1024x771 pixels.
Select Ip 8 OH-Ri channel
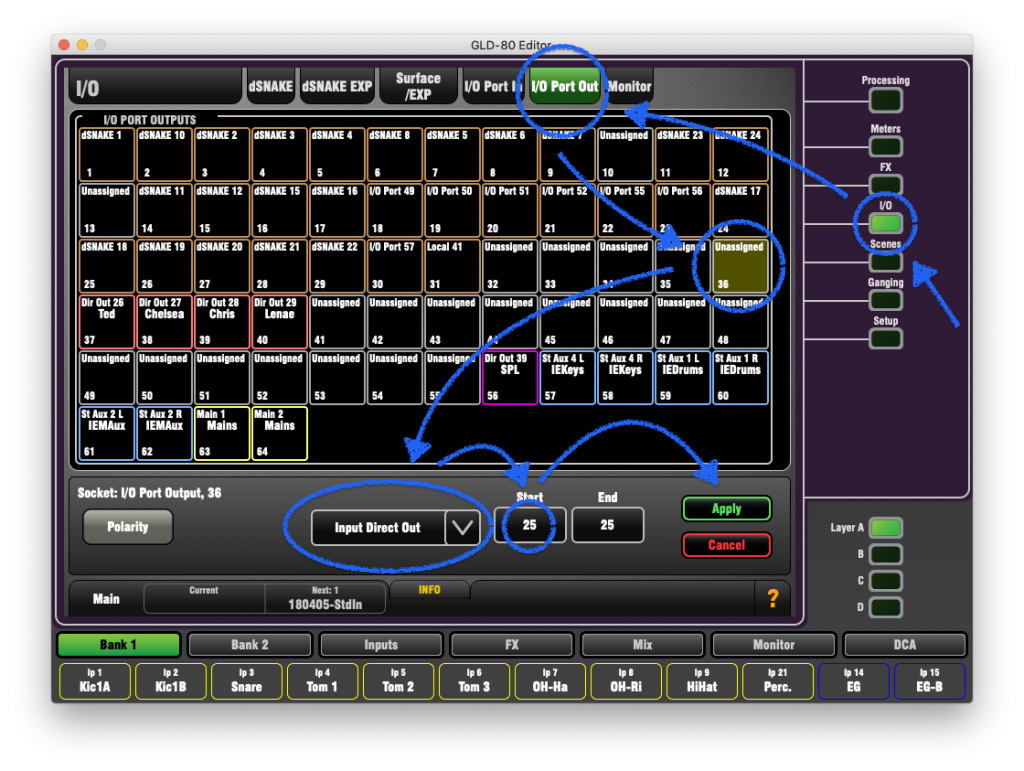click(626, 681)
